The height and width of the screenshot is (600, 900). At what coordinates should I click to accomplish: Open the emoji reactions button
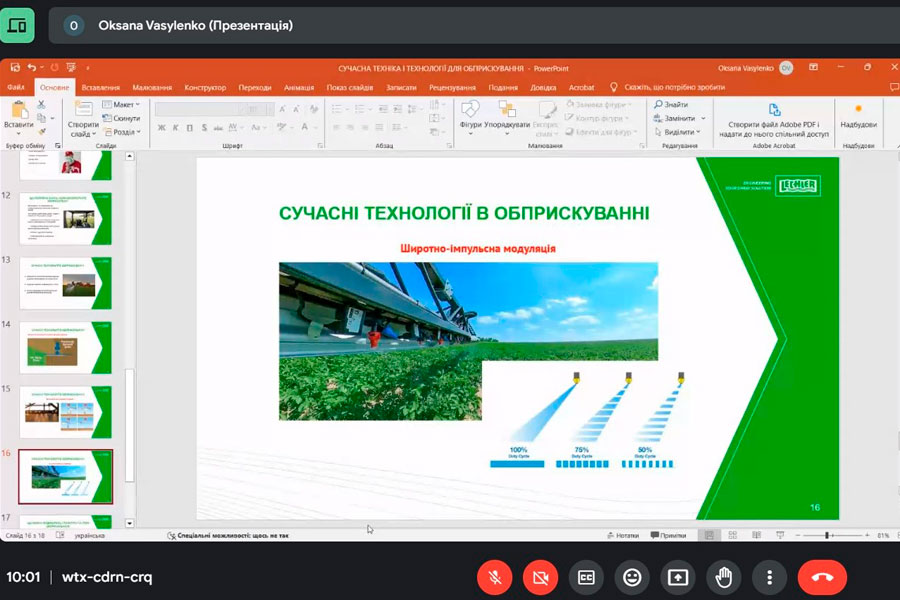[631, 577]
